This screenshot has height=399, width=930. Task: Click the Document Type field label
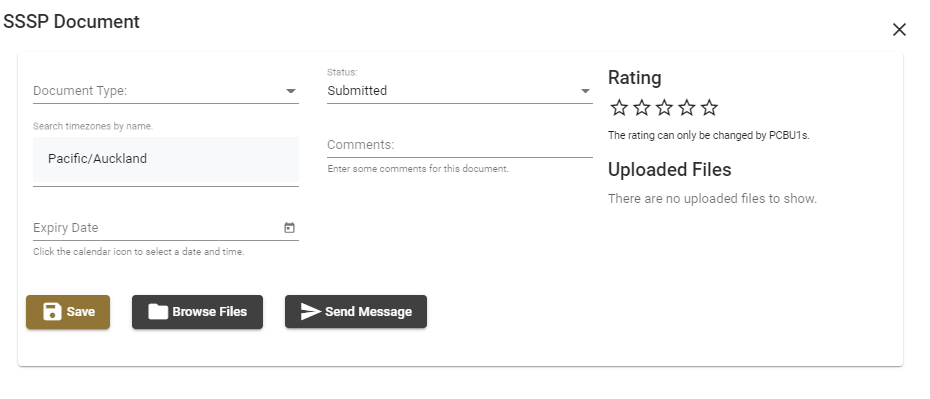[80, 91]
